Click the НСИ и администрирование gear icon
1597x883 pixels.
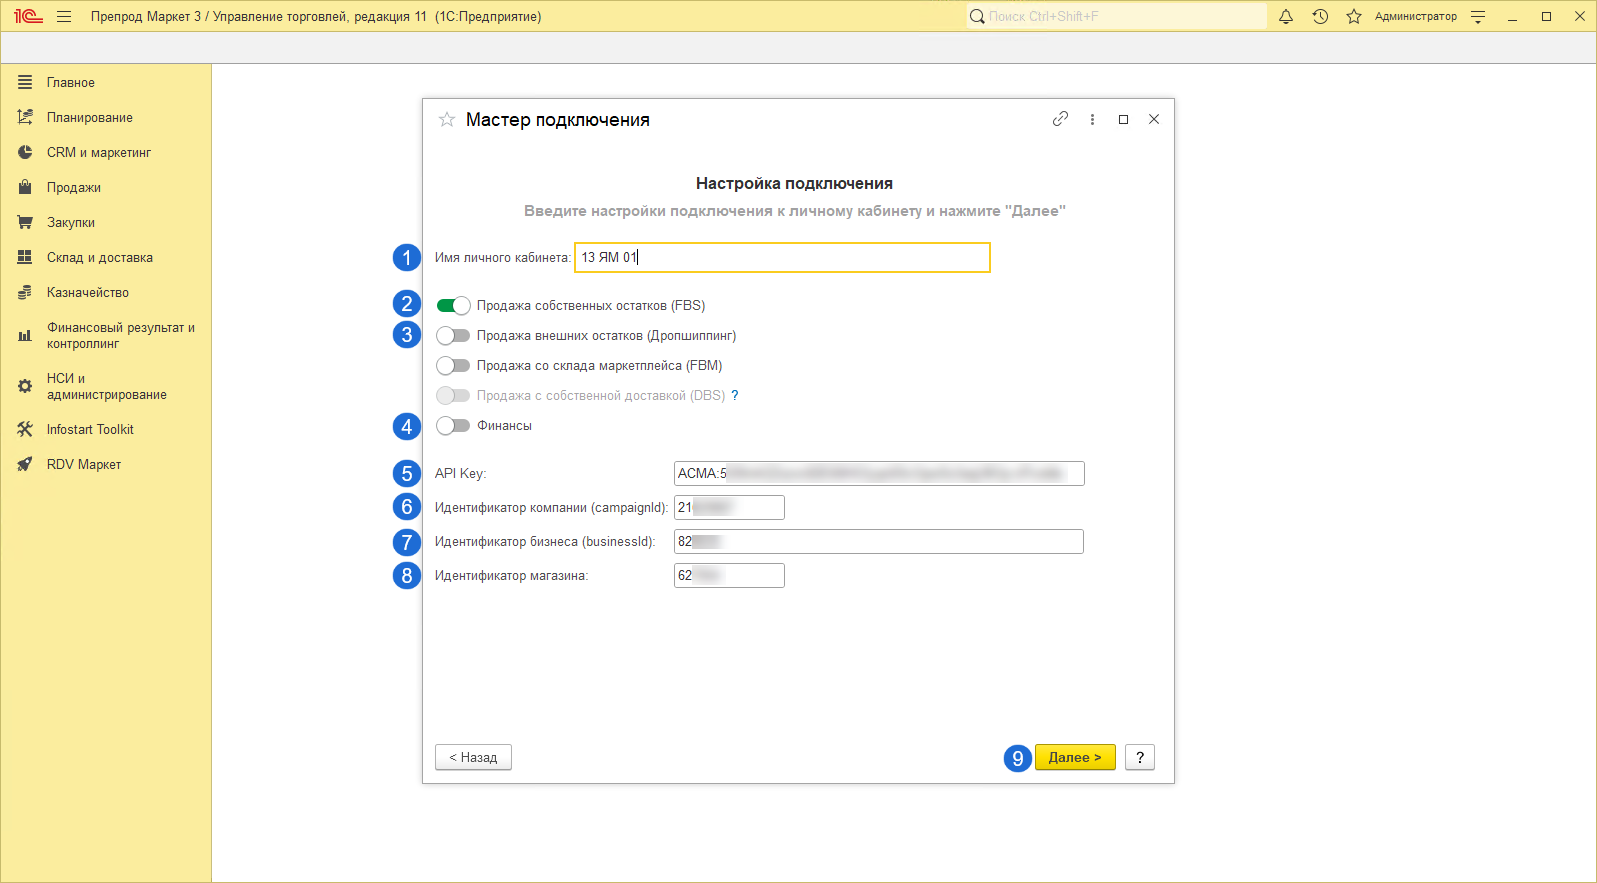(25, 386)
